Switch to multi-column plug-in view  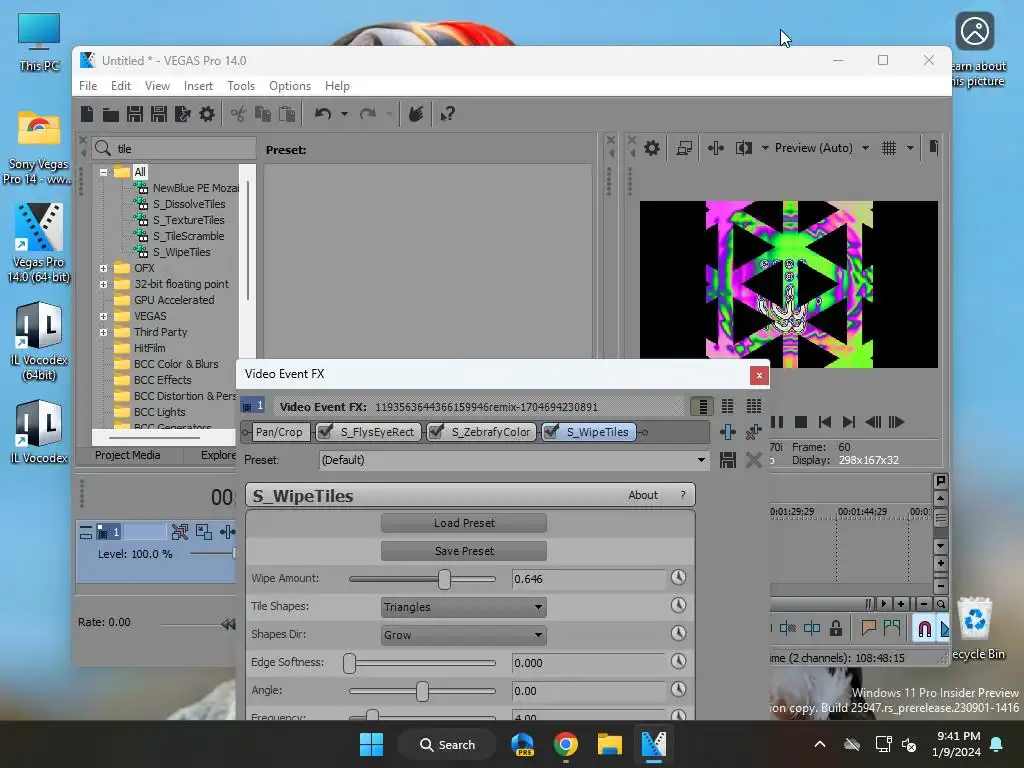point(754,406)
